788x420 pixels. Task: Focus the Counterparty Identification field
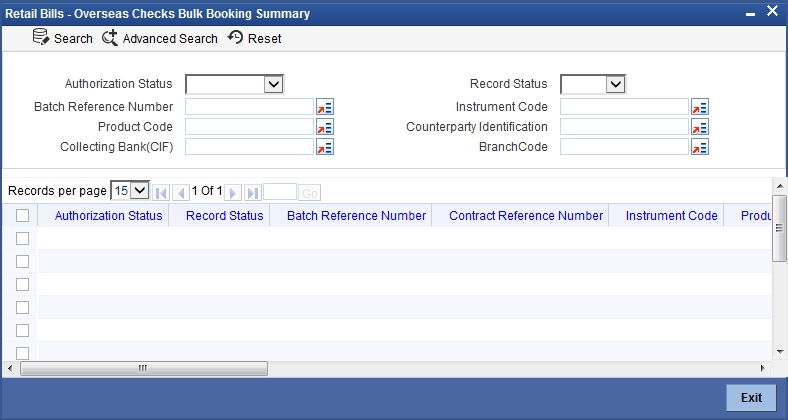624,127
